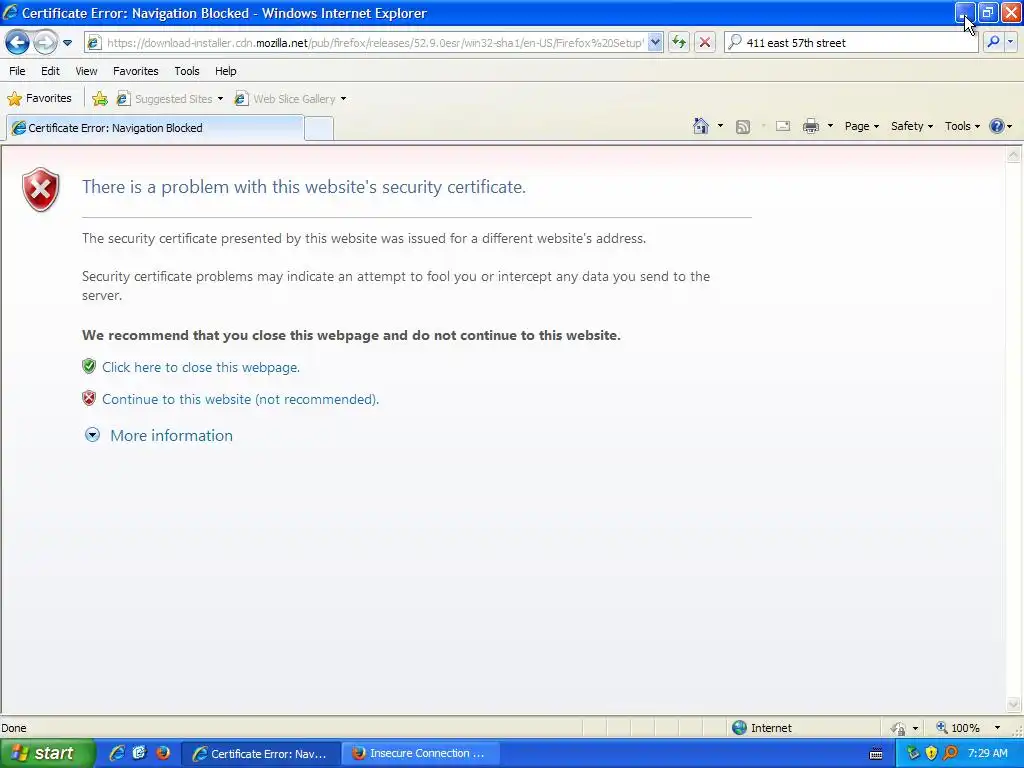This screenshot has height=768, width=1024.
Task: Click the orange magnifier tray icon
Action: [x=950, y=753]
